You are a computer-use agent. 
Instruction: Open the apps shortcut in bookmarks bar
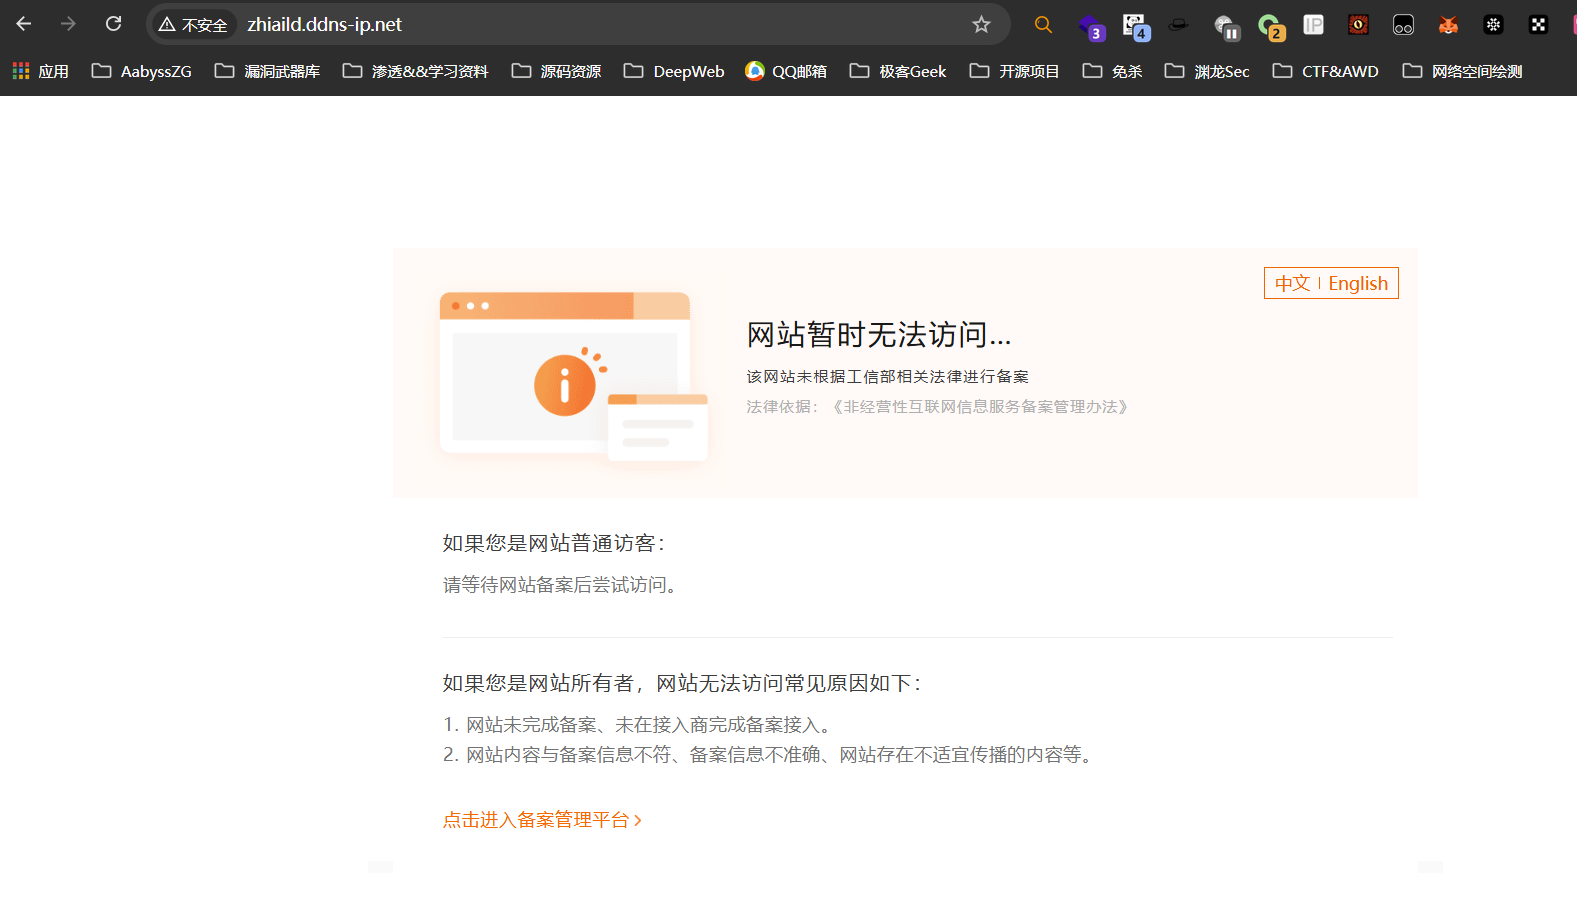(x=41, y=71)
